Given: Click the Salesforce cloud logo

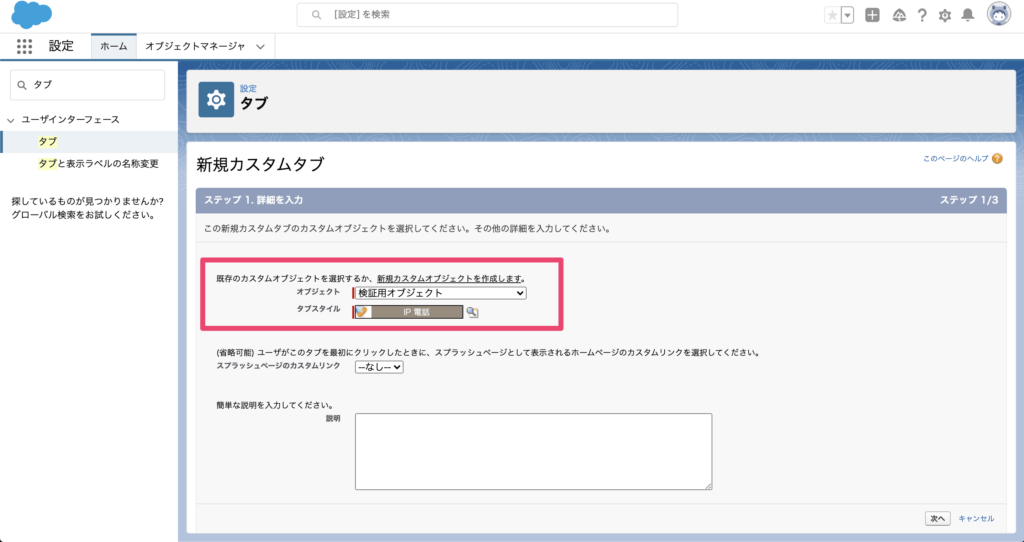Looking at the screenshot, I should pyautogui.click(x=32, y=15).
